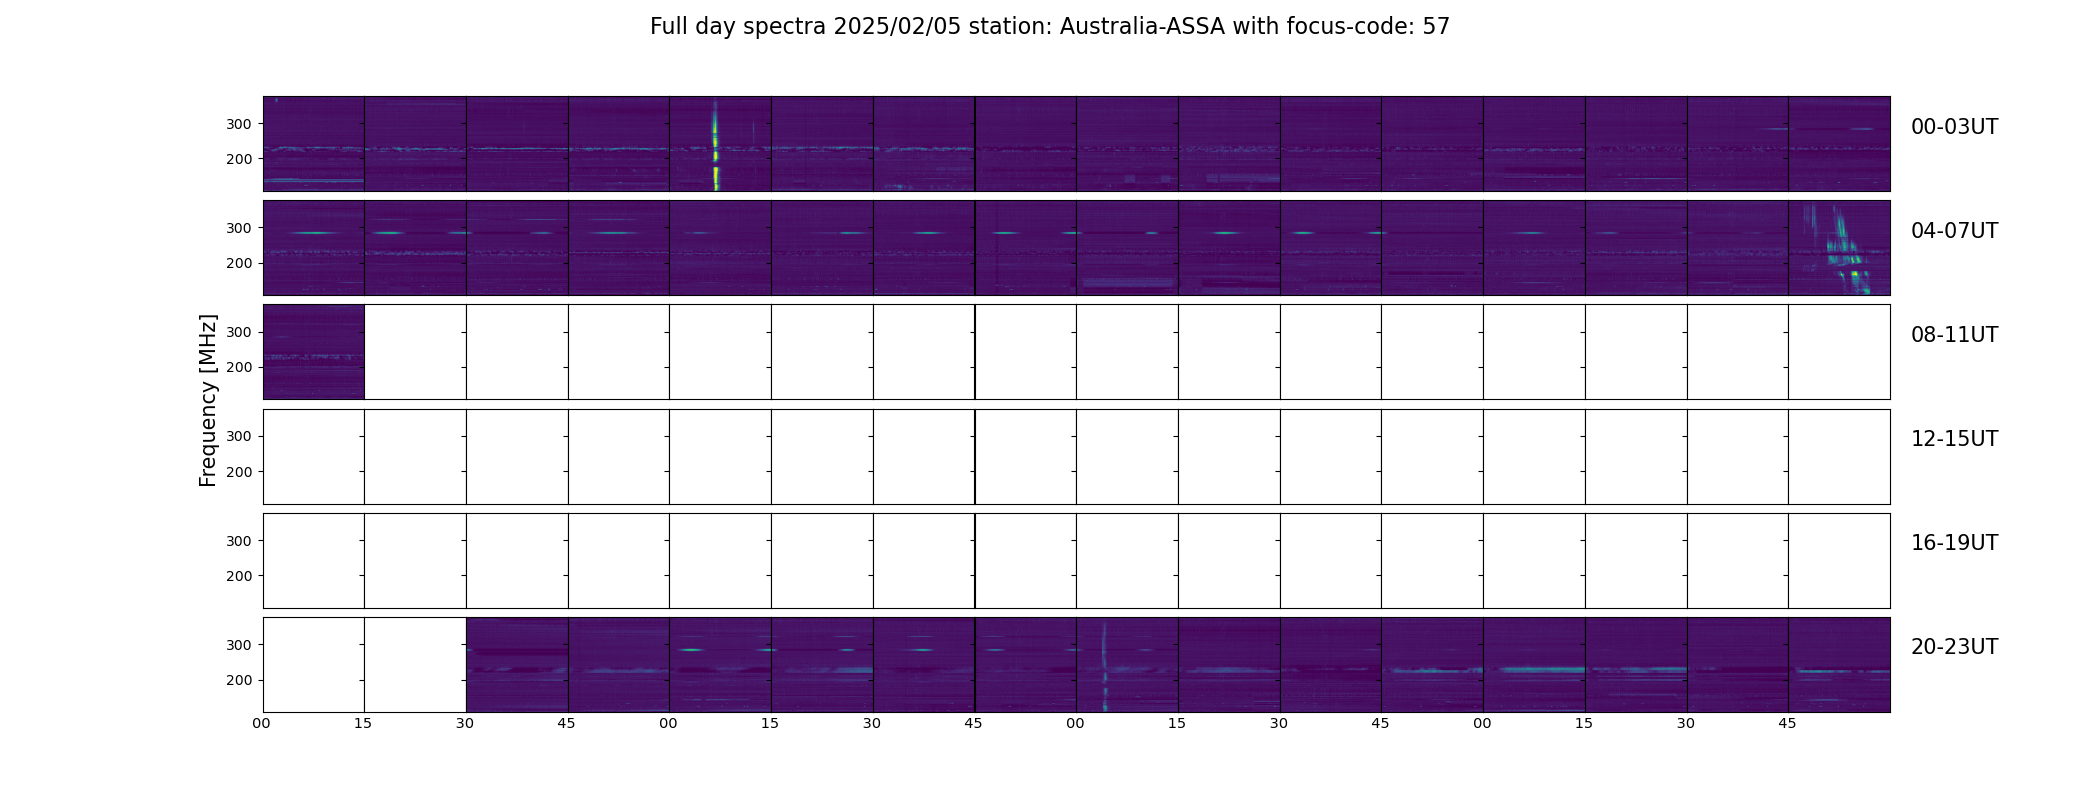Click the 300 tick label of the 16-19UT row
The height and width of the screenshot is (800, 2100).
click(x=239, y=541)
